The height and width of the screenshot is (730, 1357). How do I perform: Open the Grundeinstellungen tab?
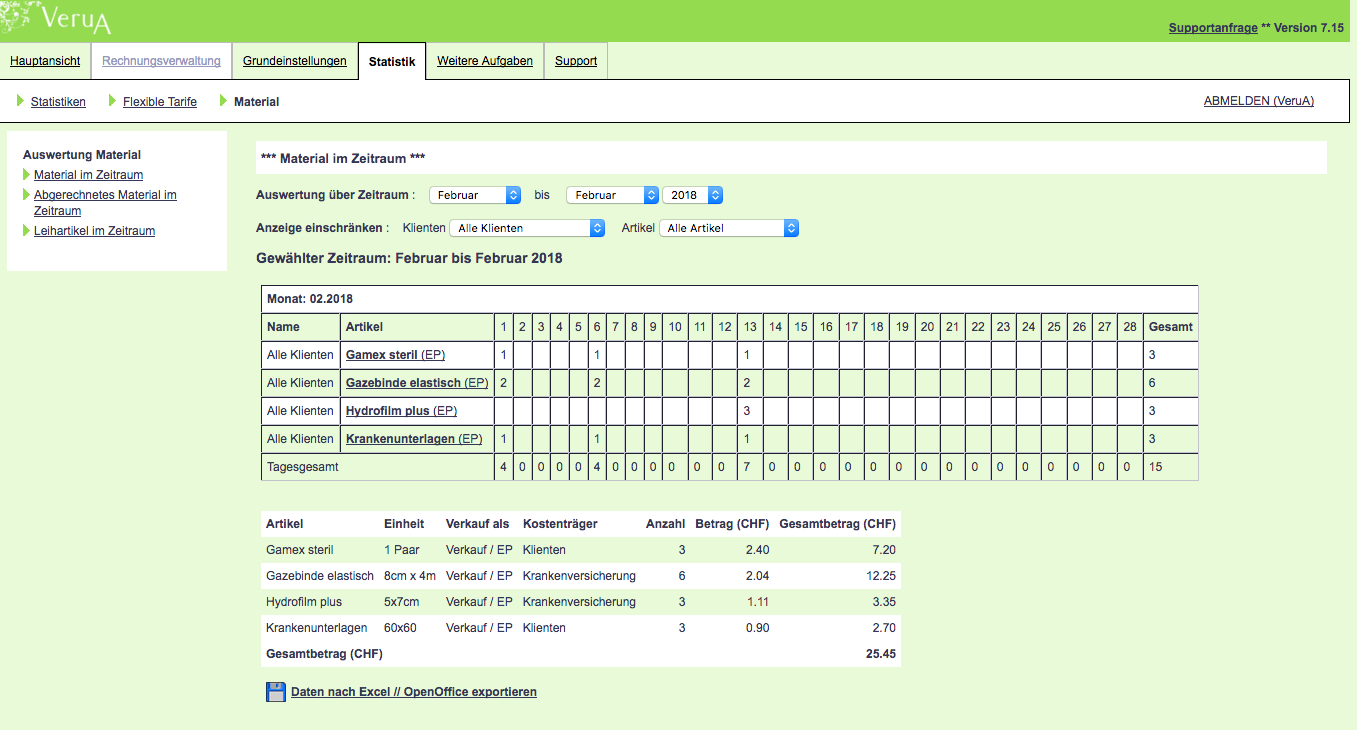coord(295,61)
